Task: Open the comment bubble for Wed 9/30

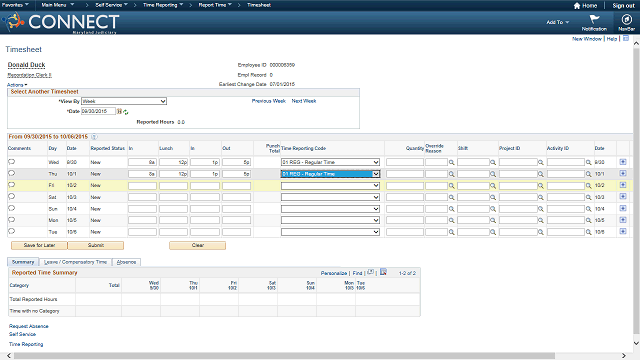Action: pos(11,162)
